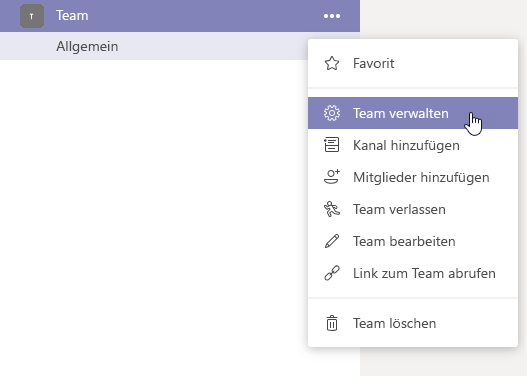527x376 pixels.
Task: Click the trash can icon for Team löschen
Action: pos(332,323)
